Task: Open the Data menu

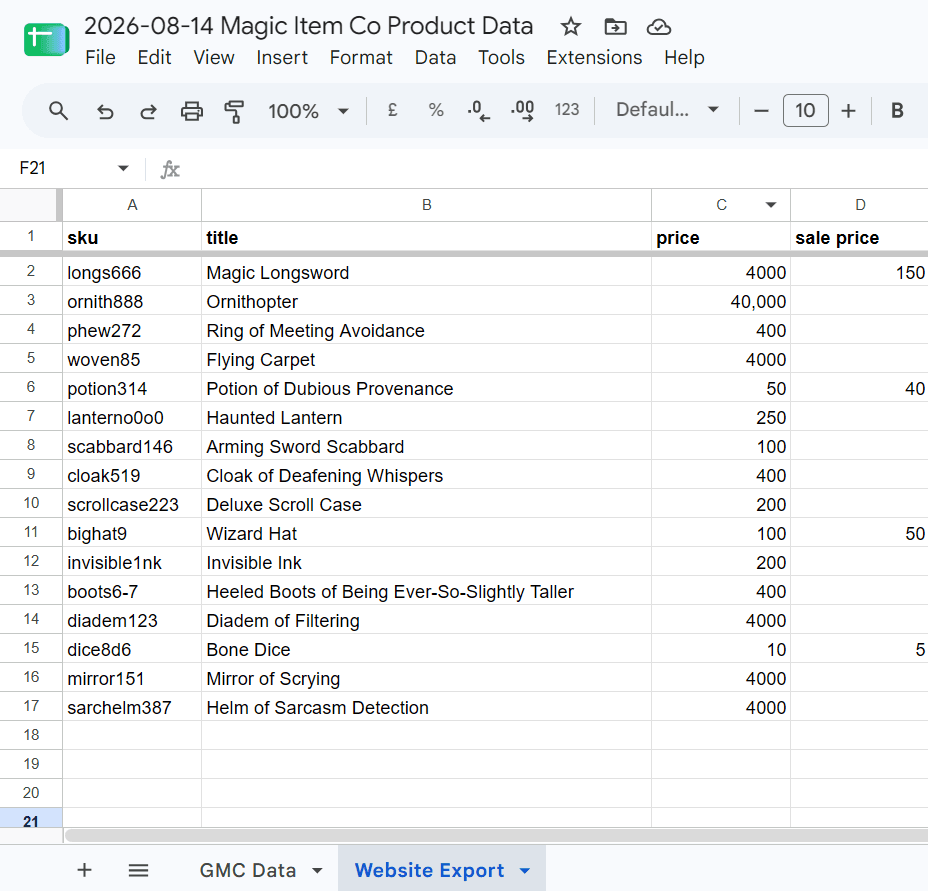Action: [x=436, y=57]
